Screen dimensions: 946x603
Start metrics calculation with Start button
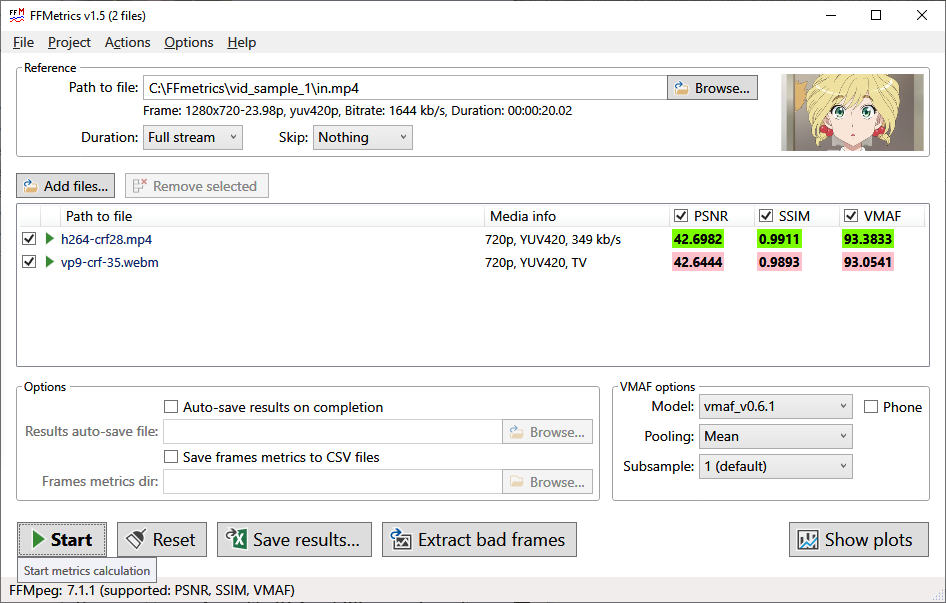click(62, 539)
